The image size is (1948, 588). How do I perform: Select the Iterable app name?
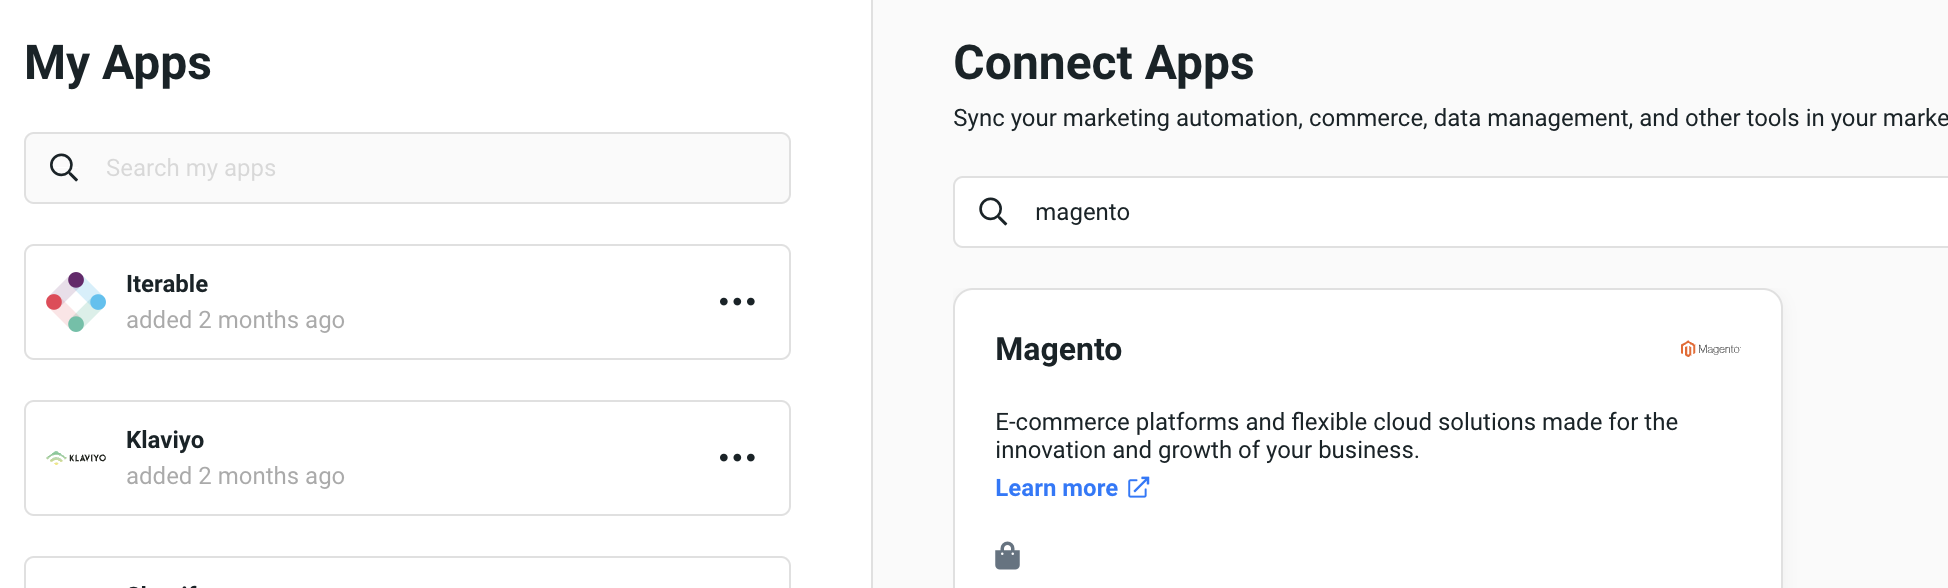pyautogui.click(x=167, y=284)
